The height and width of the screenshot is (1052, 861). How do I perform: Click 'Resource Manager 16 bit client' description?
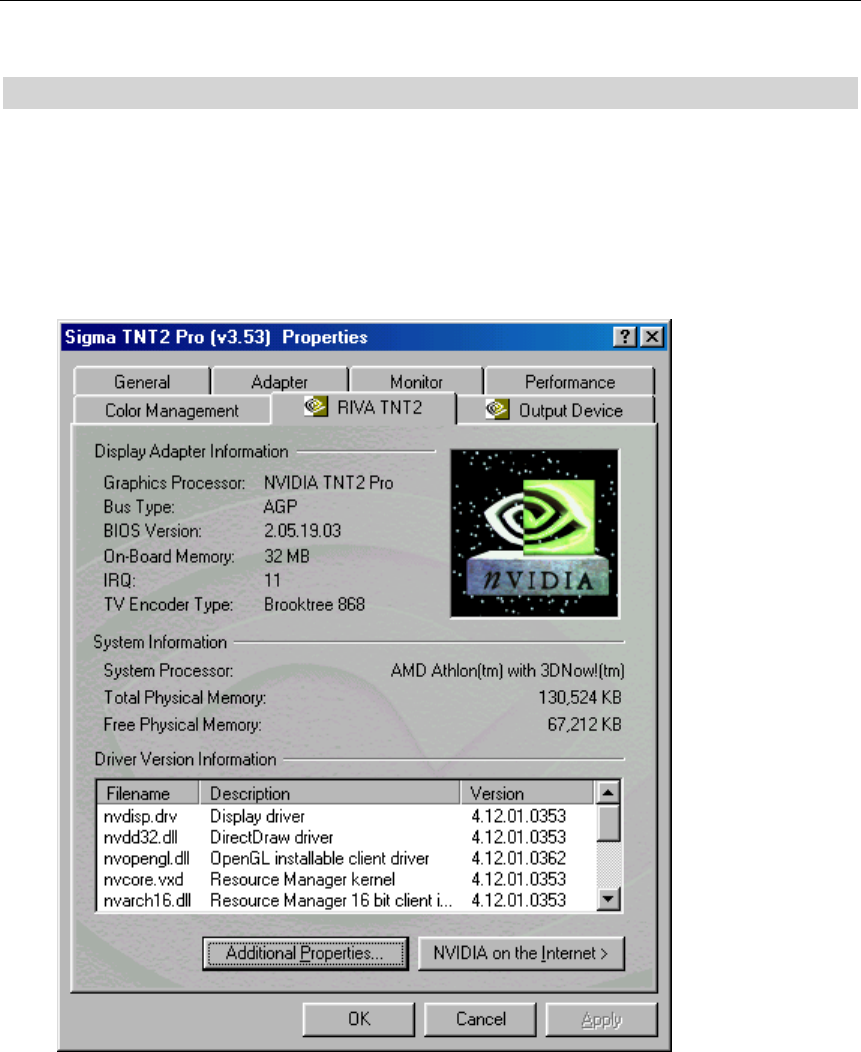[x=331, y=900]
